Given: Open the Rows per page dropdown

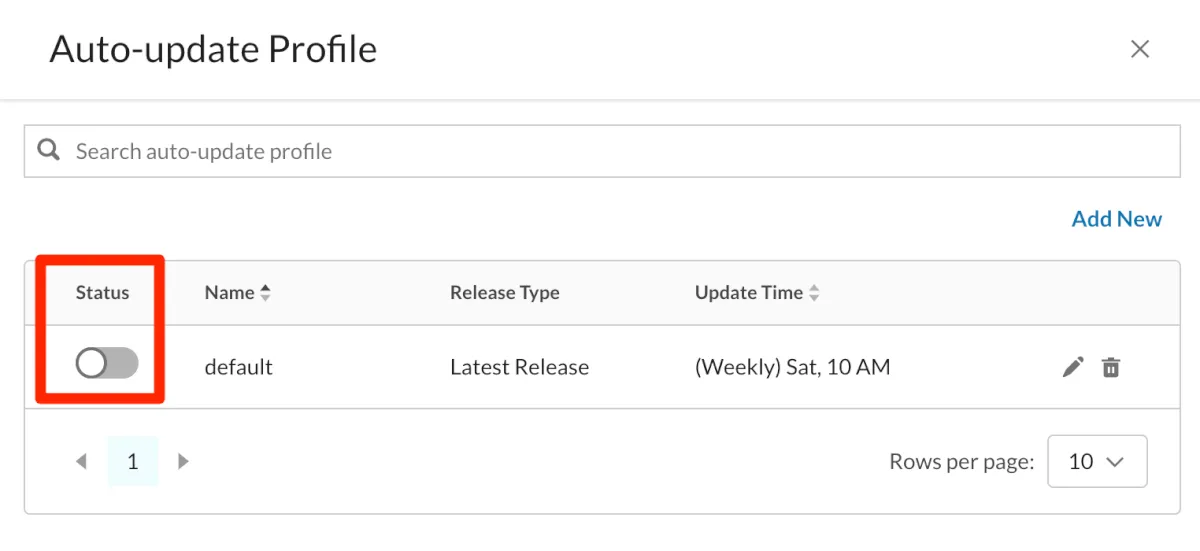Looking at the screenshot, I should 1096,462.
